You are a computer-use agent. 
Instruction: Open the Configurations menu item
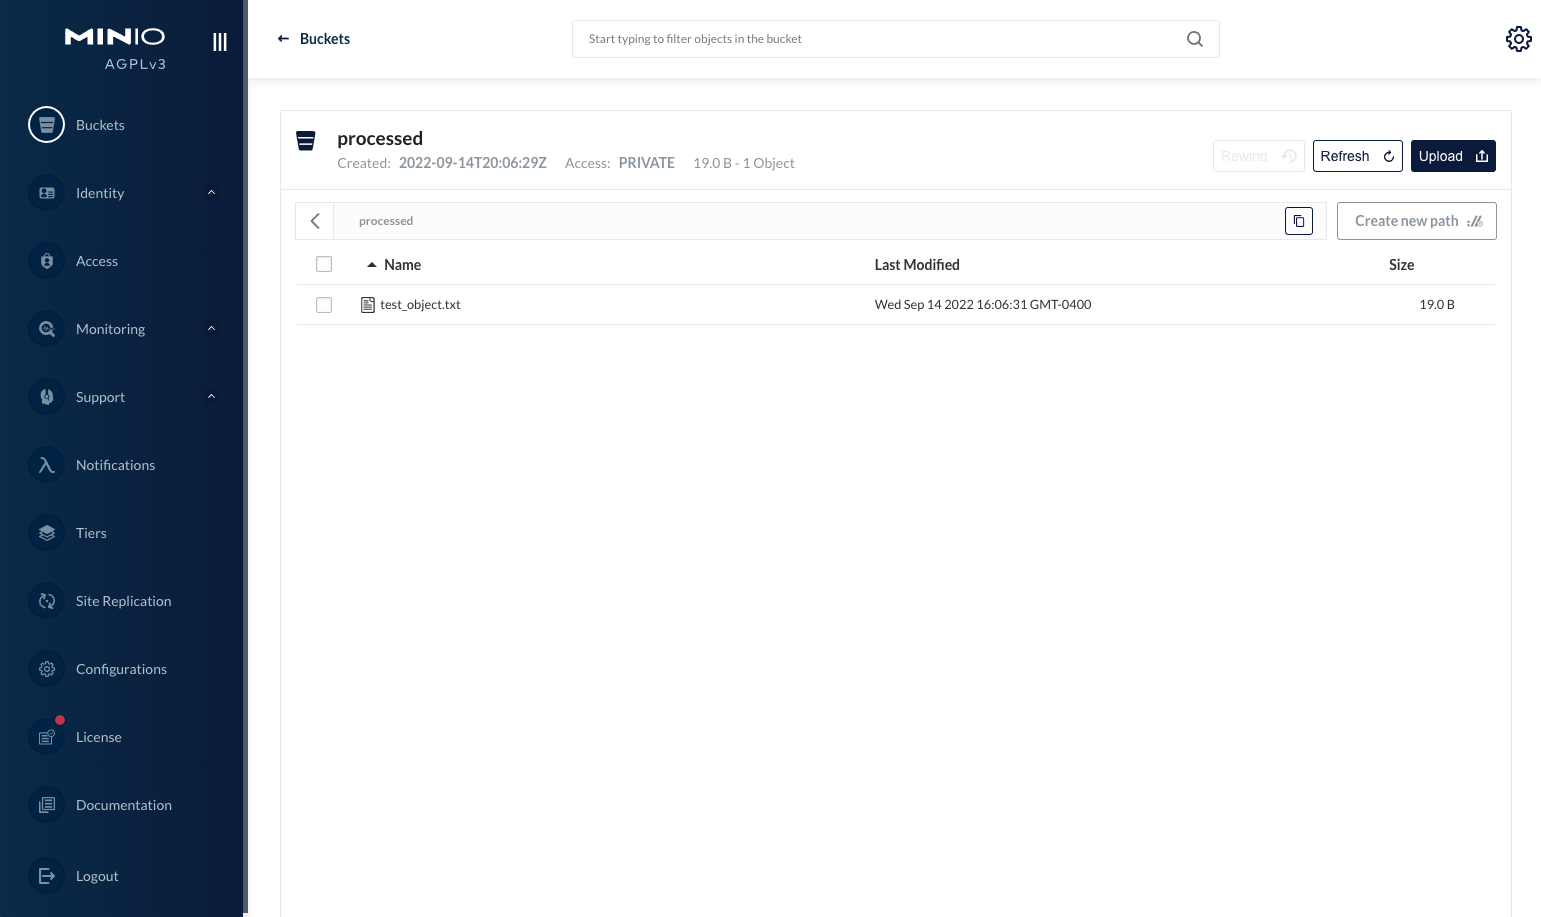click(121, 669)
